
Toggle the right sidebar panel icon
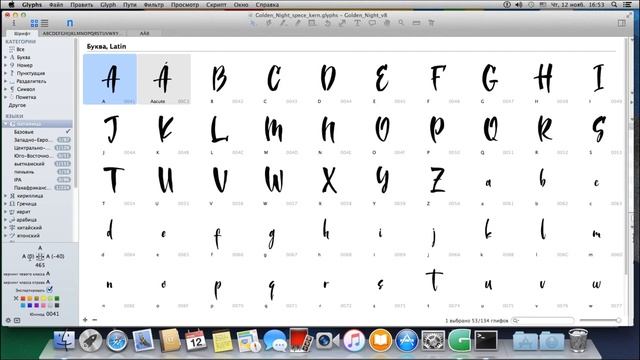621,23
